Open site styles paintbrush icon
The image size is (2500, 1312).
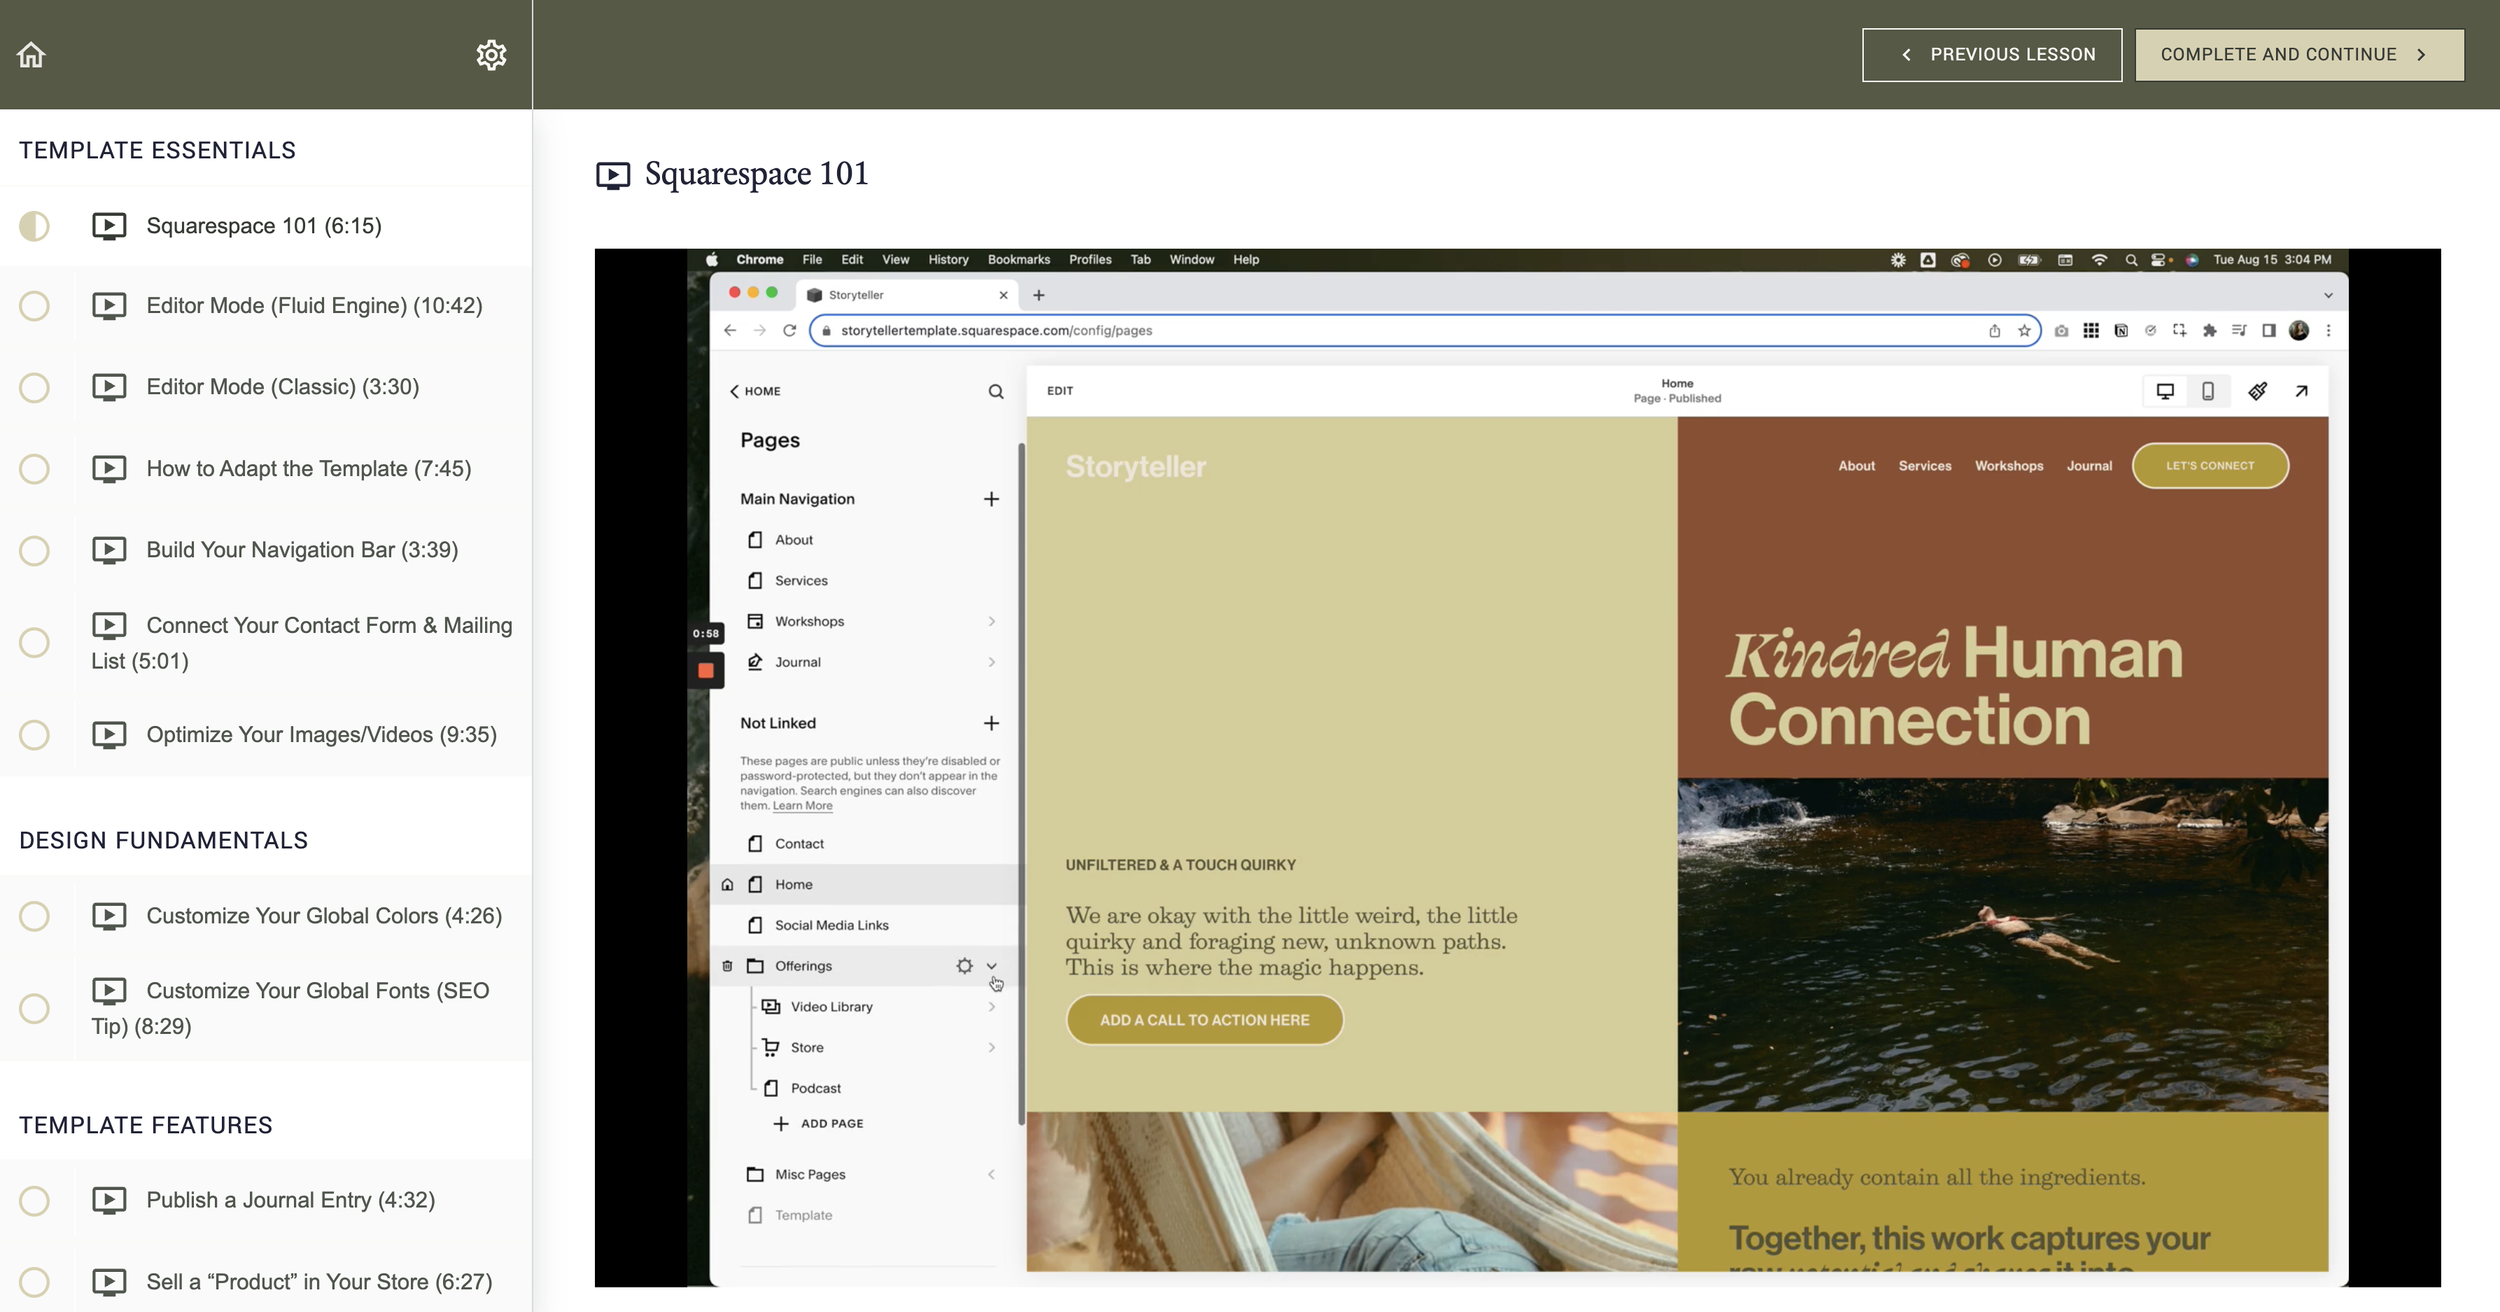coord(2258,391)
